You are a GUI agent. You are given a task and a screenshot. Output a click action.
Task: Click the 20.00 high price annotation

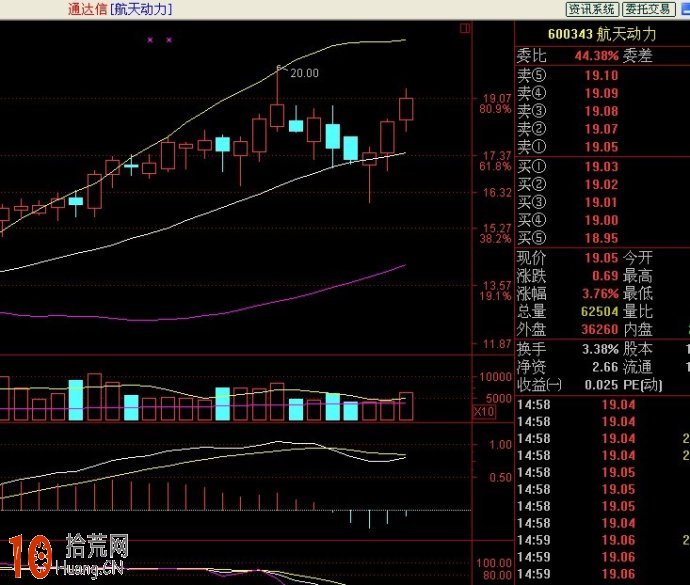pos(304,73)
